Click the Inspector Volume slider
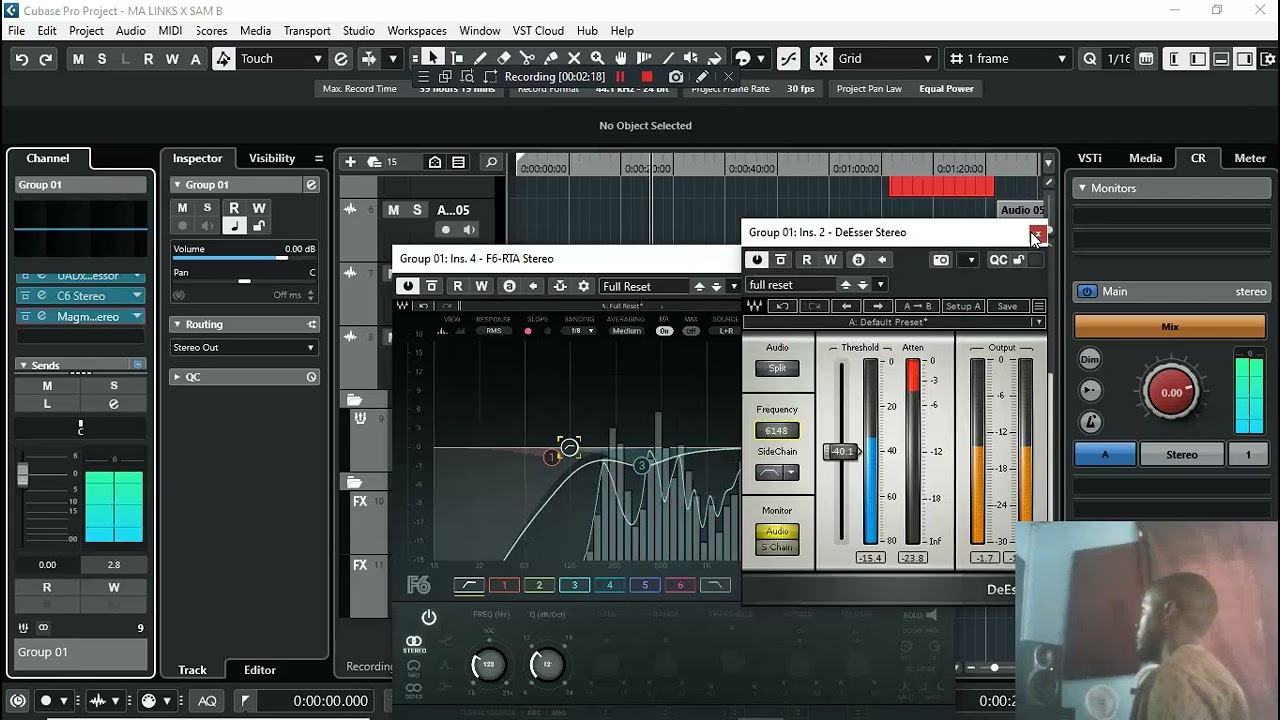The width and height of the screenshot is (1280, 720). (x=244, y=258)
